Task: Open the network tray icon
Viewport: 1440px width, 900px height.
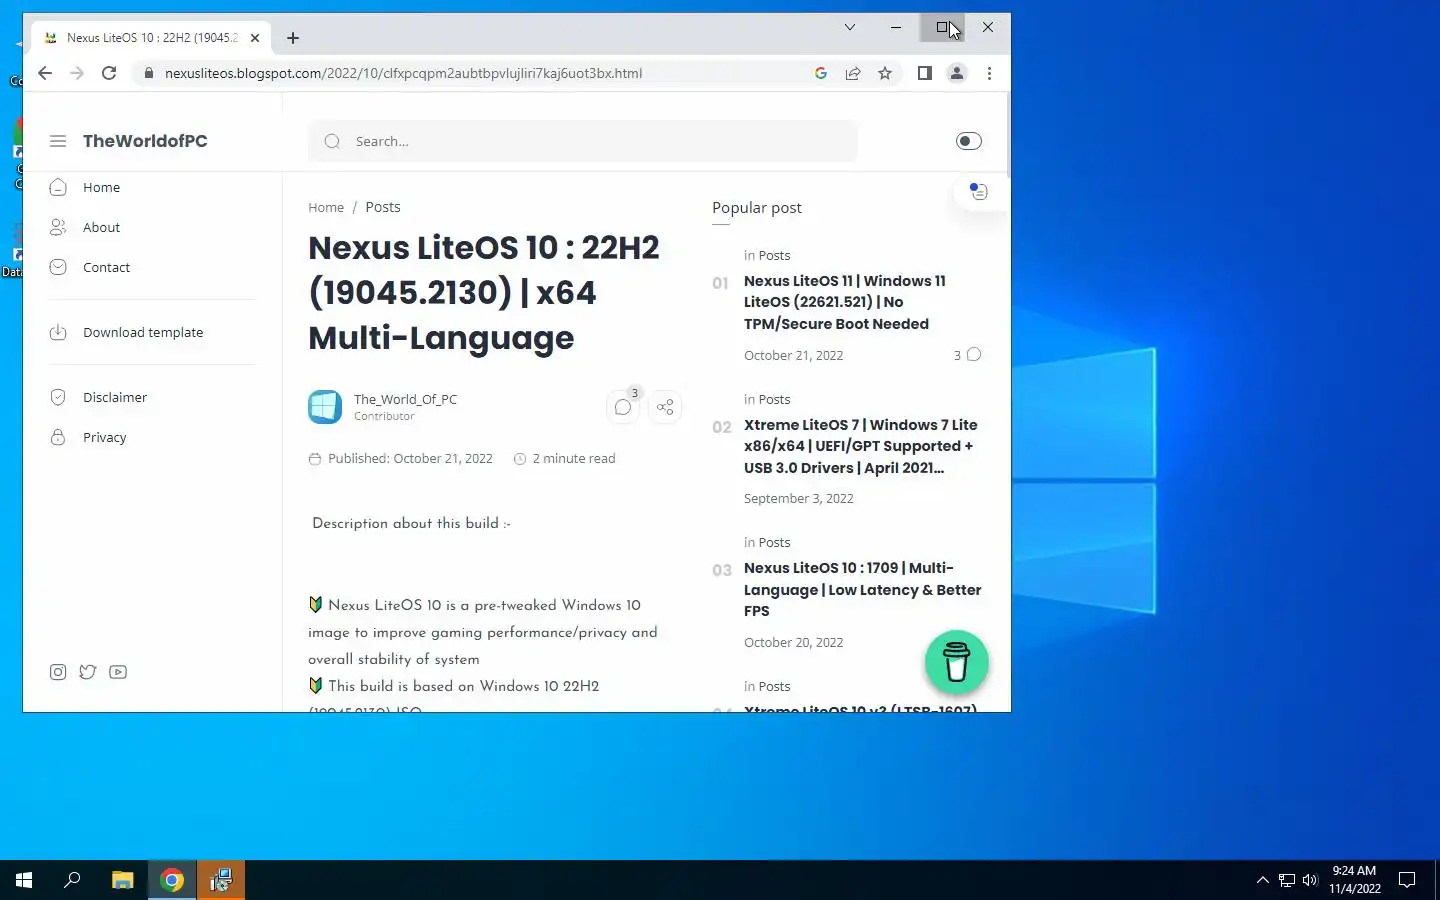Action: pyautogui.click(x=1287, y=880)
